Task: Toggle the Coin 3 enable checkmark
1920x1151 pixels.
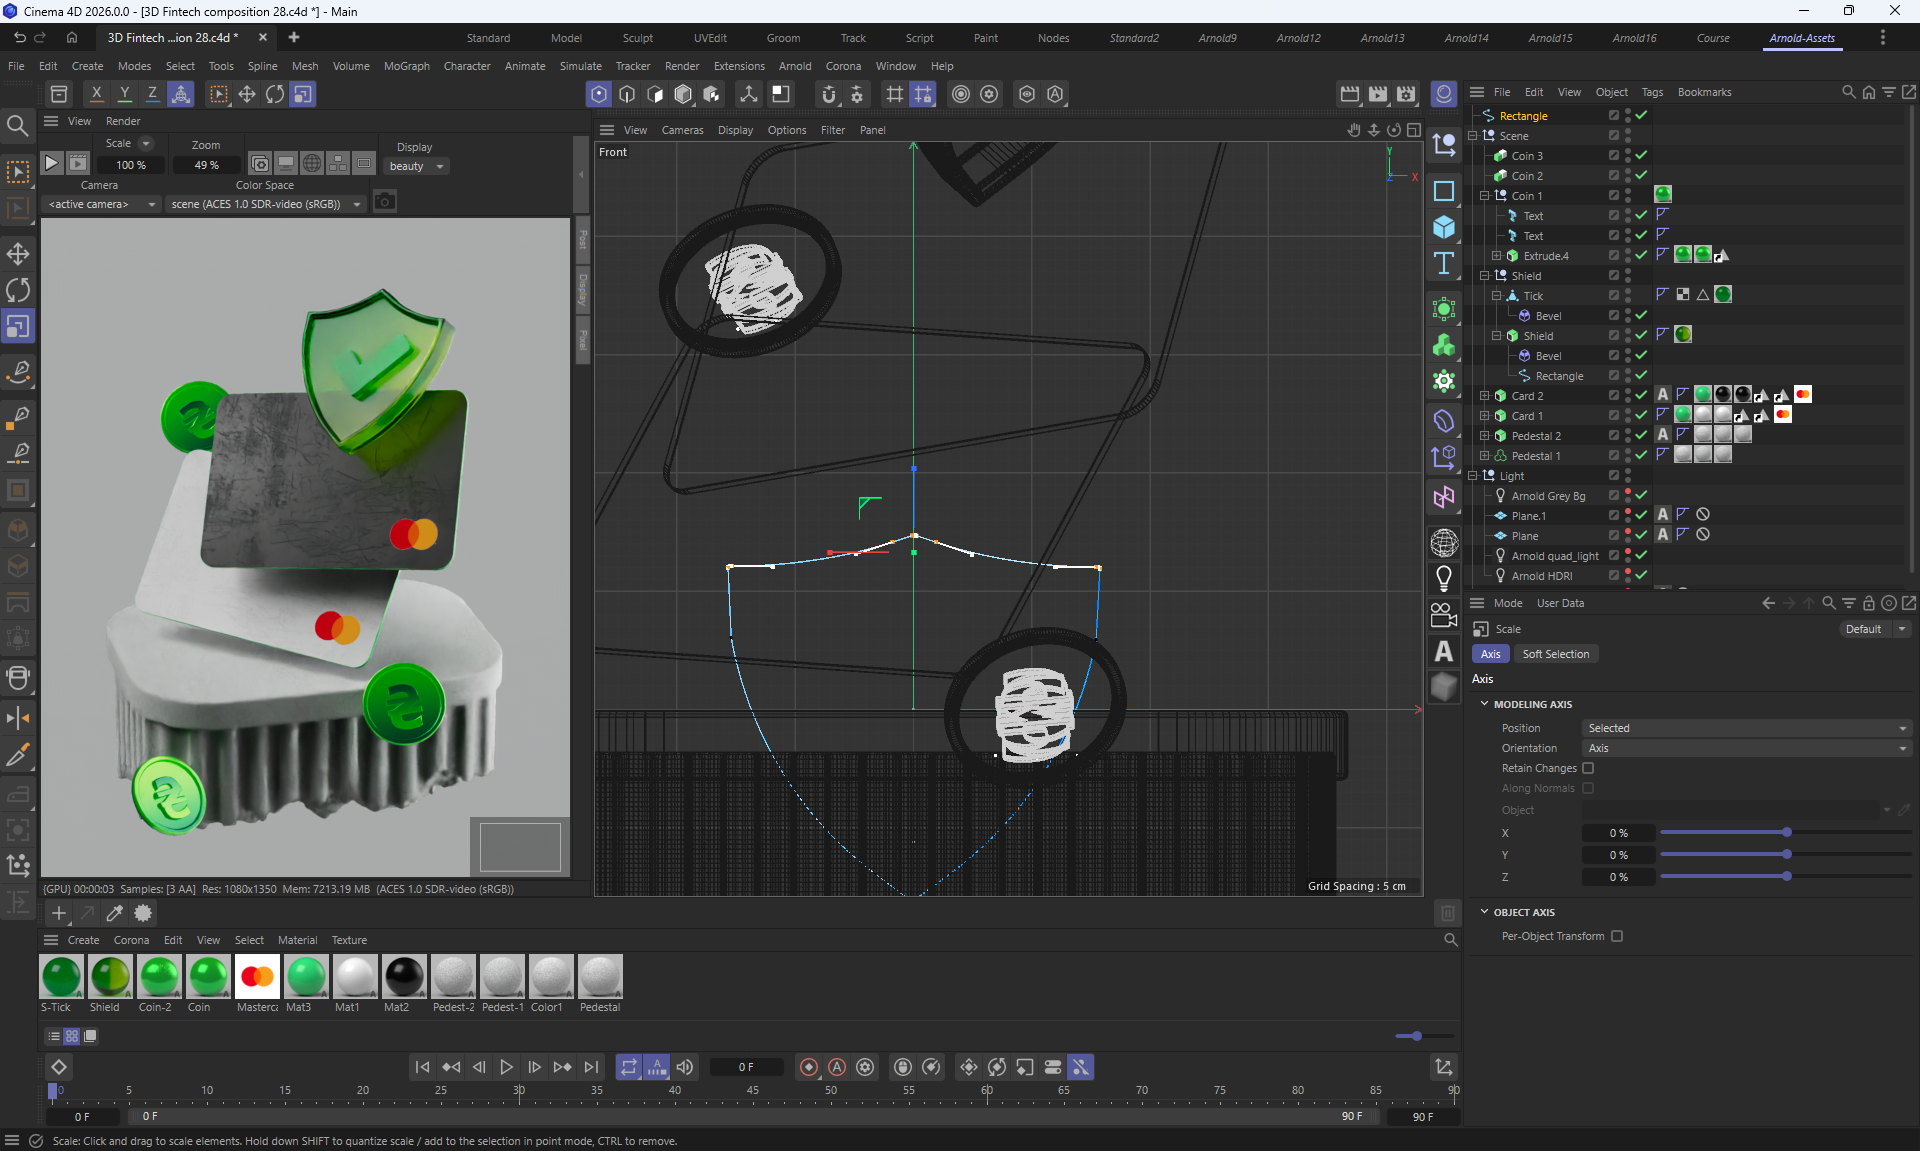Action: [x=1641, y=155]
